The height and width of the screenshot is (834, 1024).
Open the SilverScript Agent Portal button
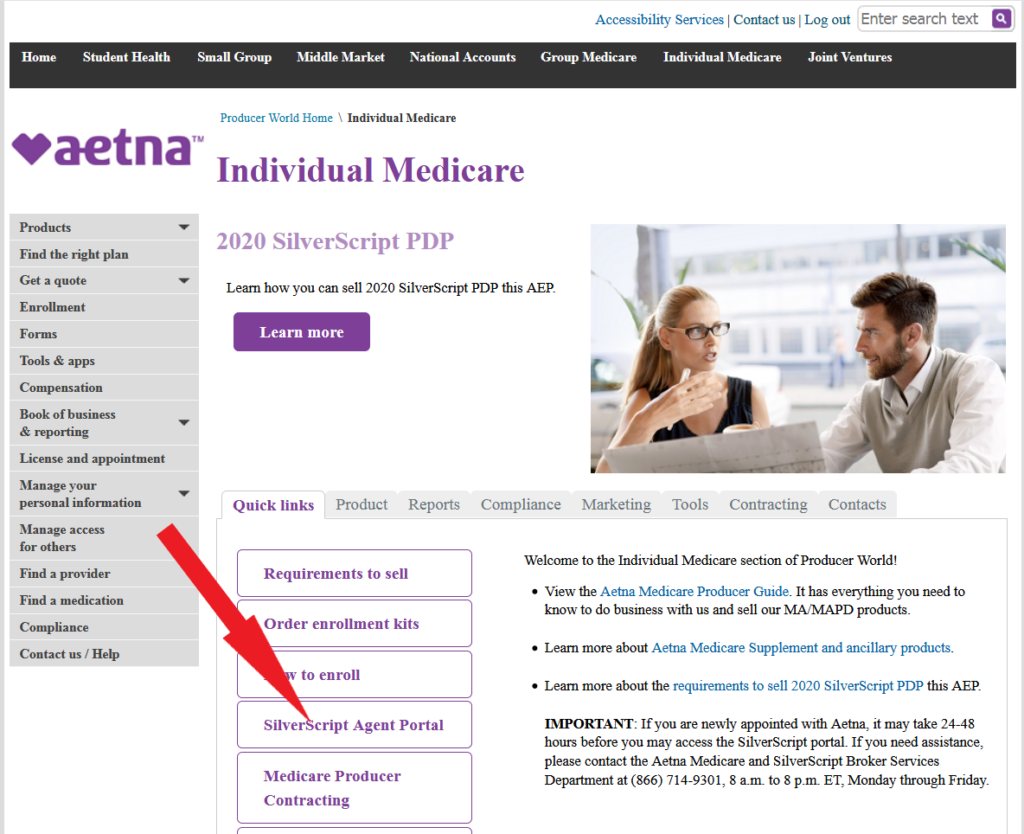click(354, 725)
